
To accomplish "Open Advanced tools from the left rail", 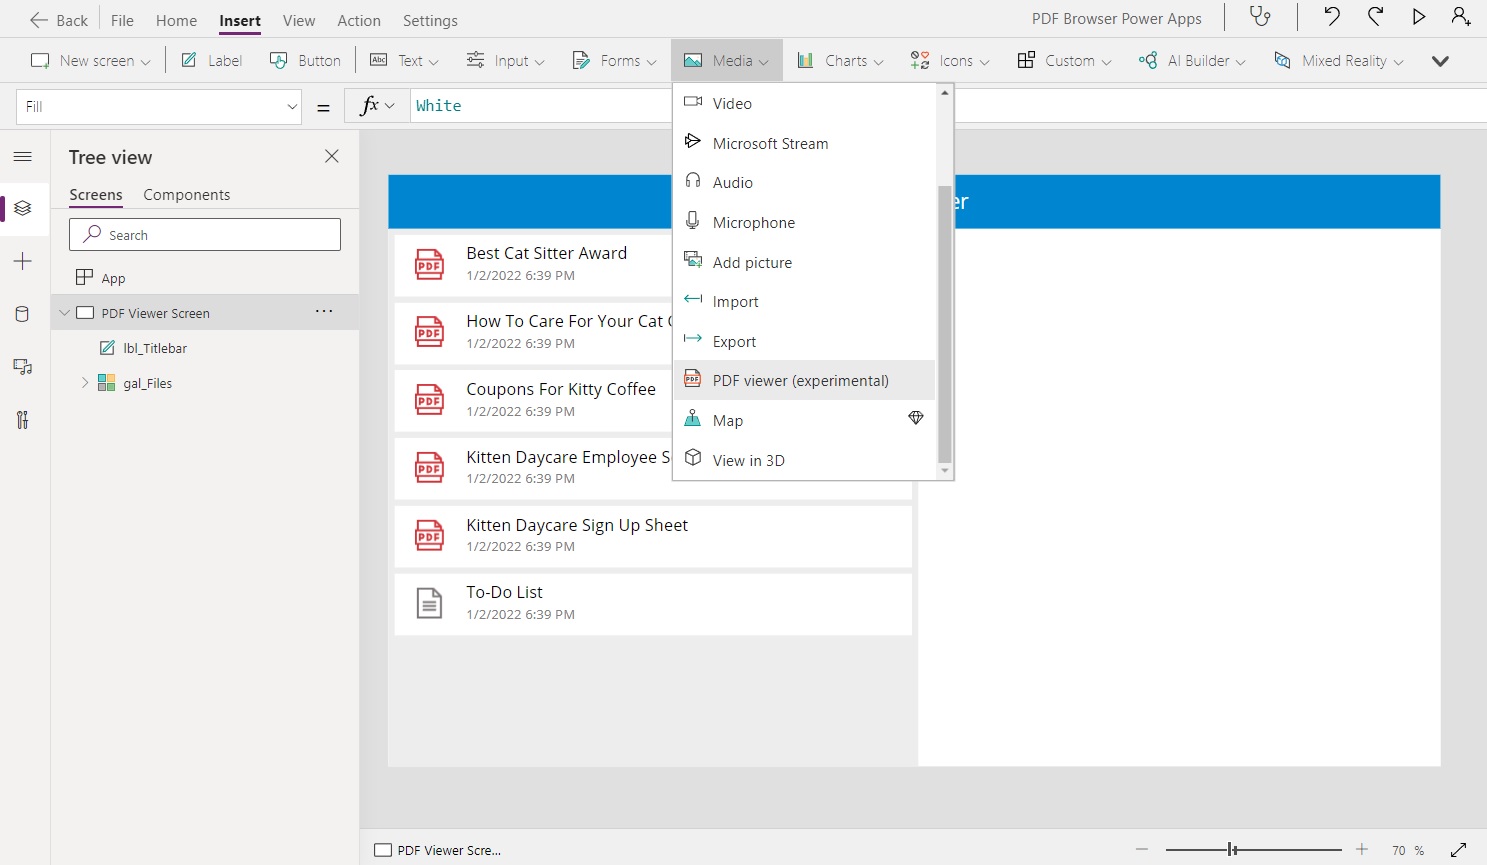I will (22, 419).
